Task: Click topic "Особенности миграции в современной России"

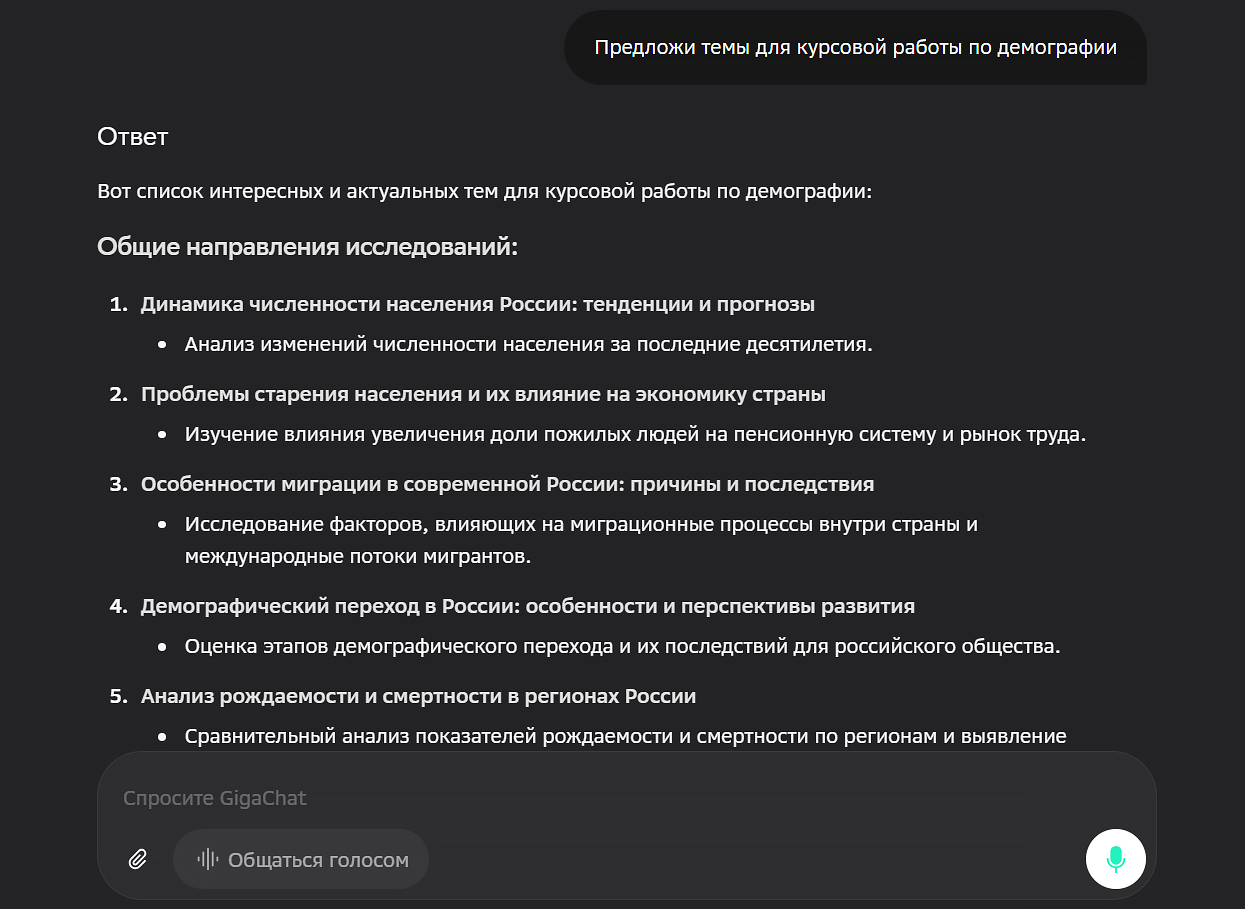Action: pyautogui.click(x=509, y=484)
